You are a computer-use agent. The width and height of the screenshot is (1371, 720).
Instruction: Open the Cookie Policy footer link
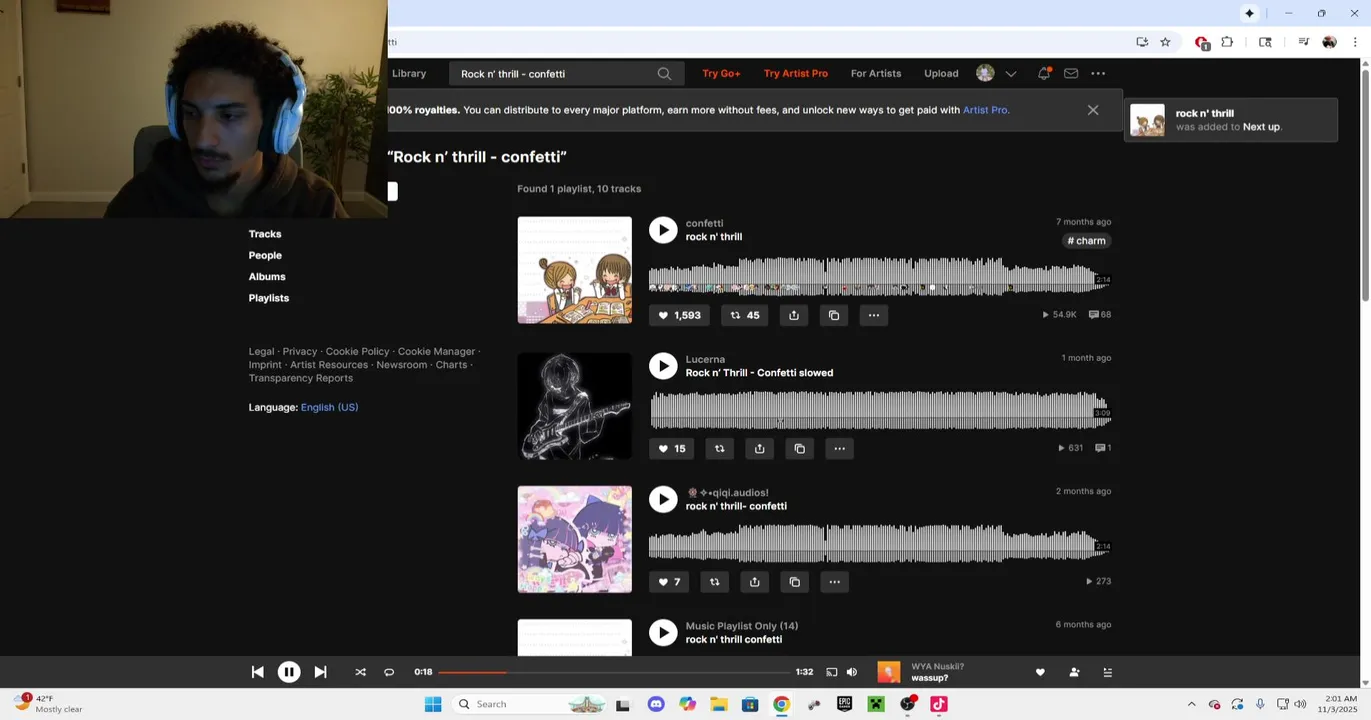pos(357,352)
